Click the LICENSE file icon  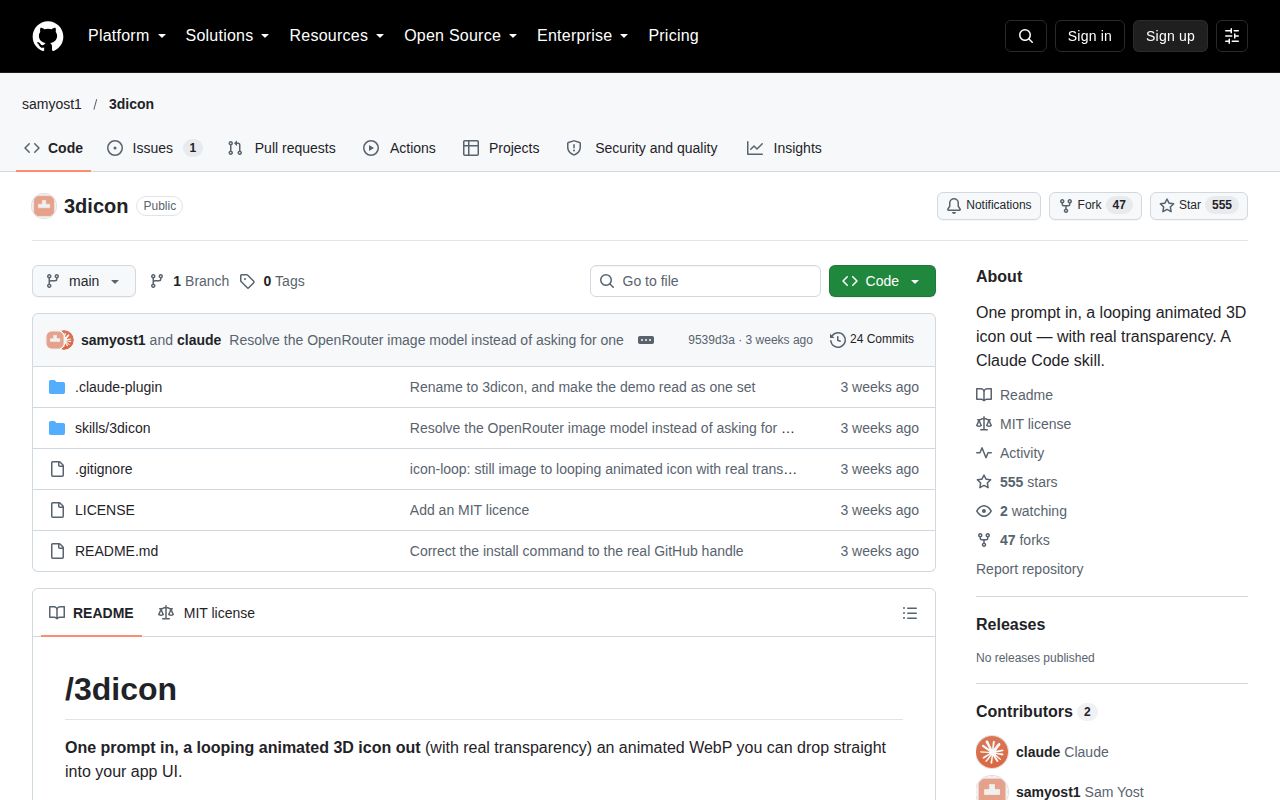57,510
